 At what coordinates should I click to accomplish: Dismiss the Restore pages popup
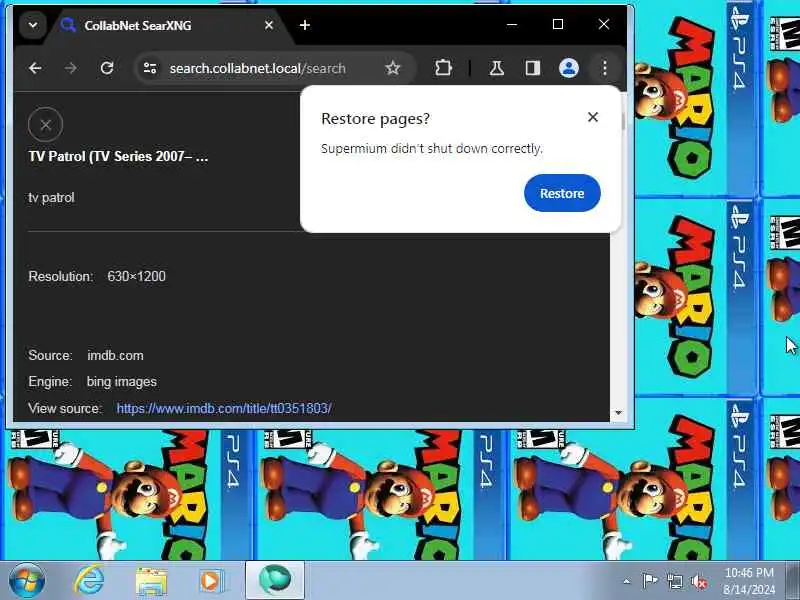tap(592, 117)
